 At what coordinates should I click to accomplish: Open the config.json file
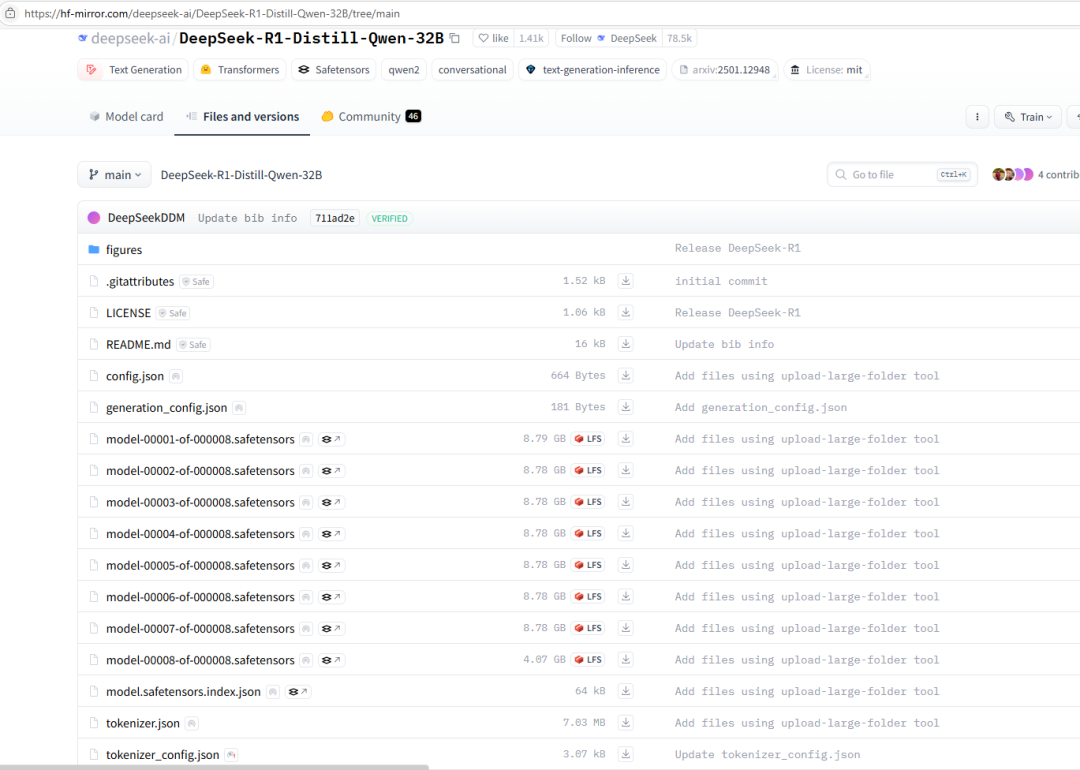click(x=135, y=376)
